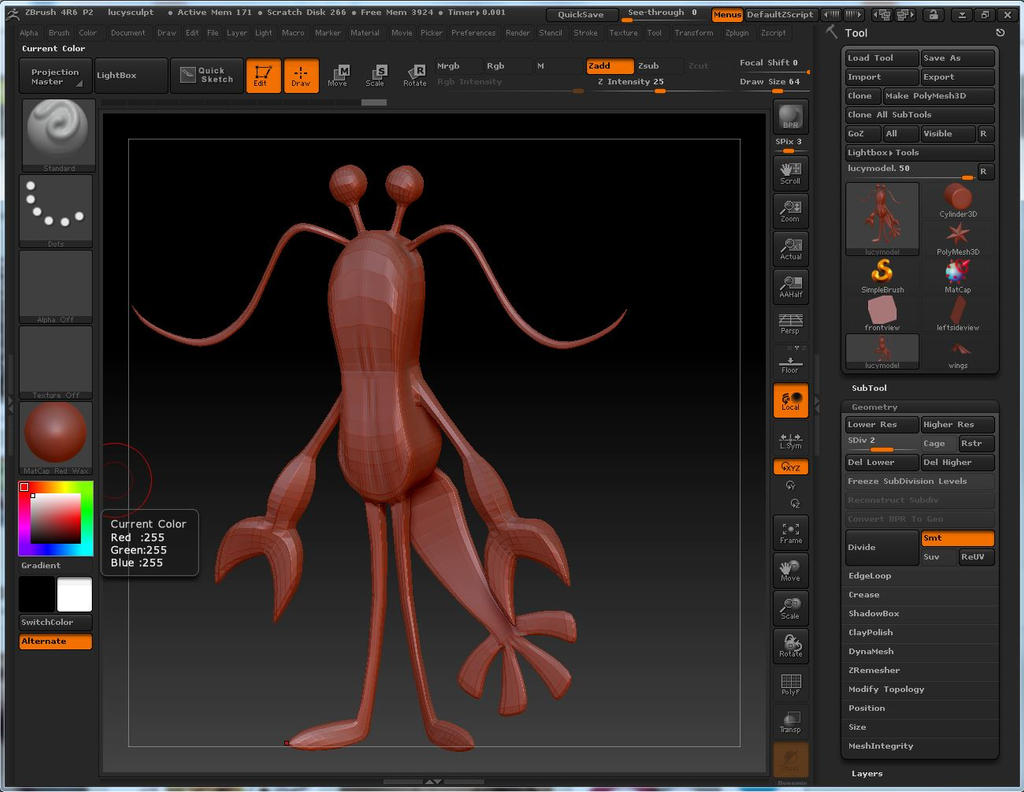Screen dimensions: 1024x792
Task: Click the right shelf Scale view icon
Action: [790, 608]
